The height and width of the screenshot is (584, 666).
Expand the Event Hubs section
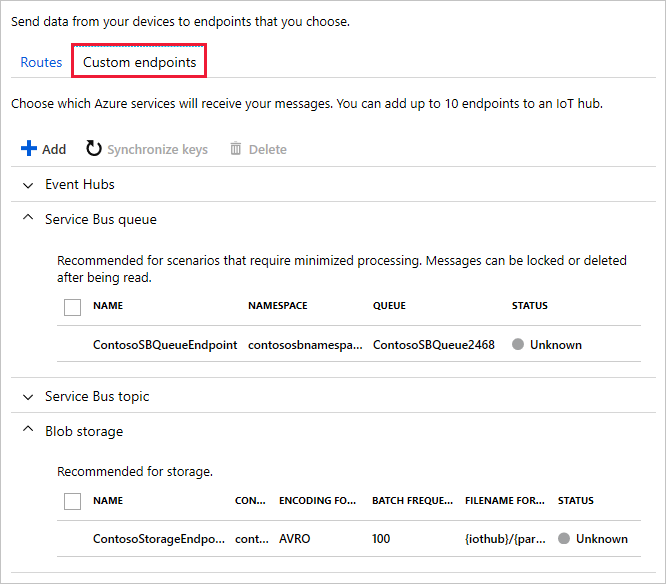[28, 185]
